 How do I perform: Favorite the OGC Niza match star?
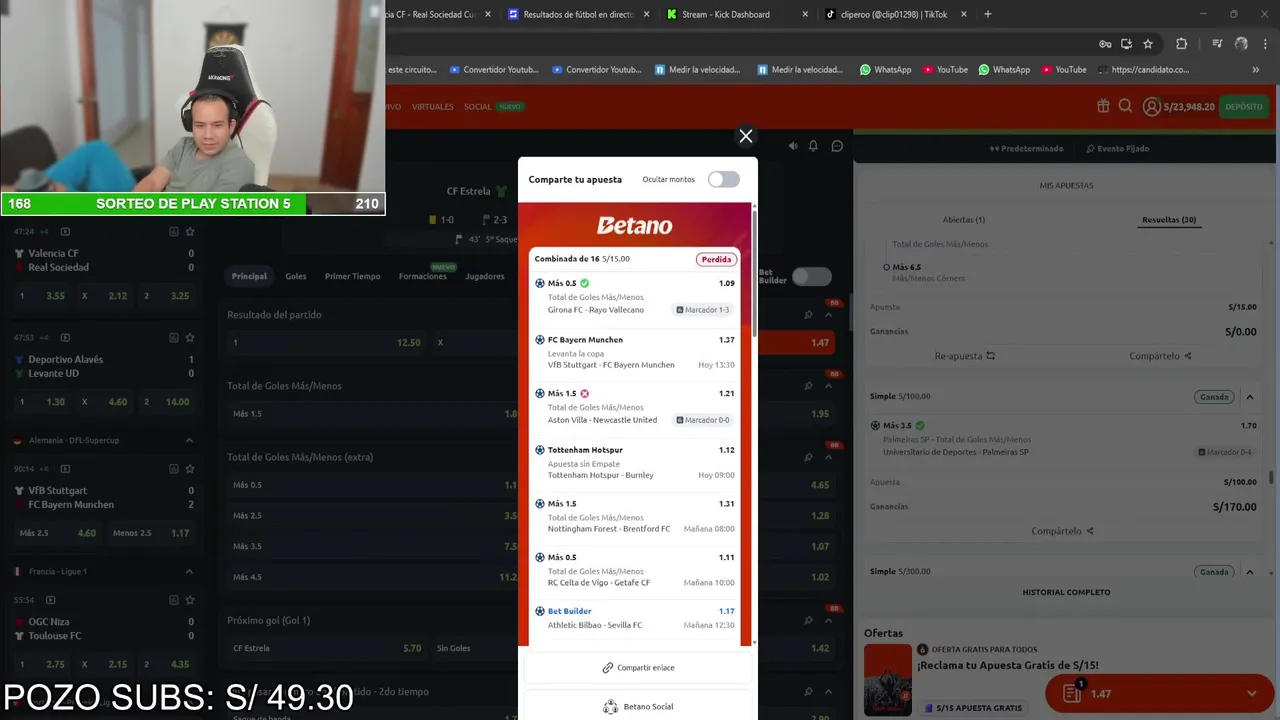(x=190, y=600)
